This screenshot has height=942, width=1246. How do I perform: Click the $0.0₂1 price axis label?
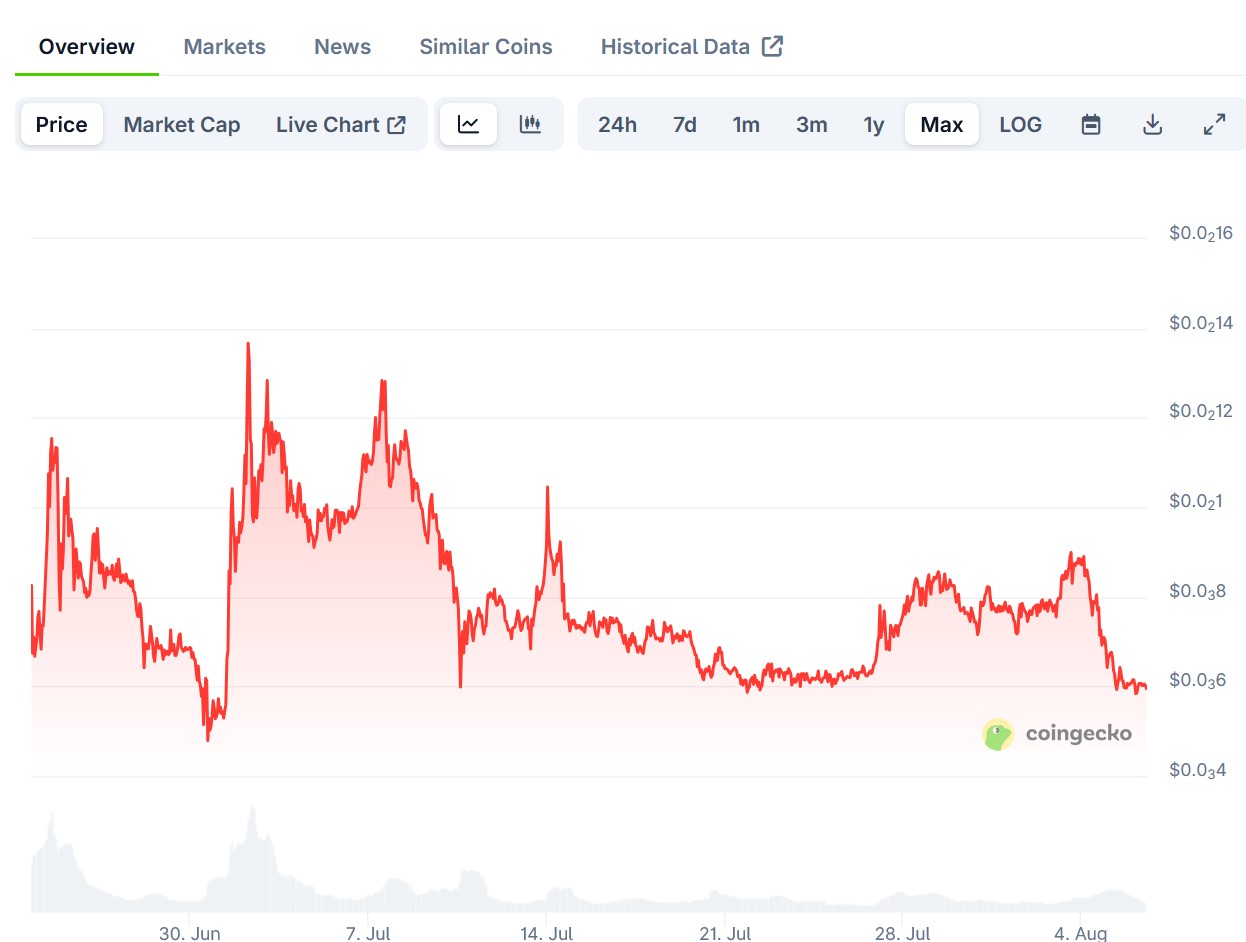1196,502
